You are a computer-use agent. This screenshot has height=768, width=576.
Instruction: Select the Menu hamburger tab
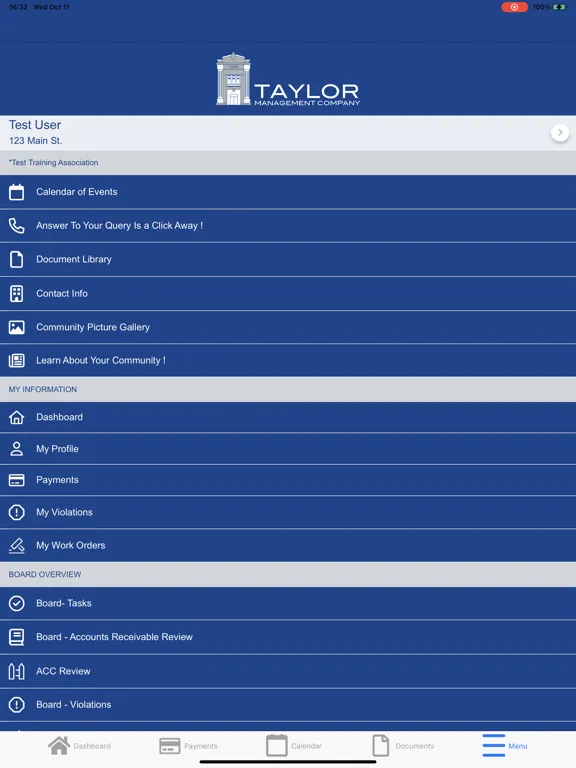pyautogui.click(x=504, y=745)
